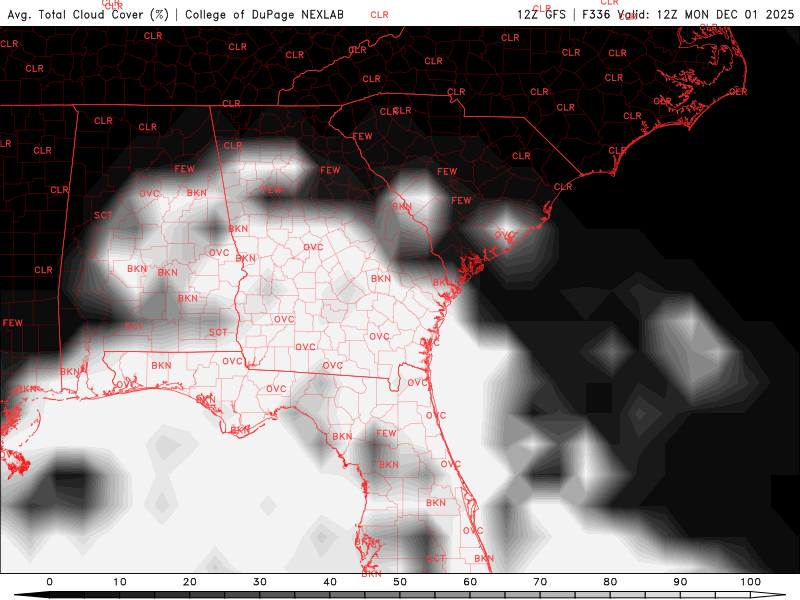The image size is (800, 600).
Task: Click the right arrow end of the color bar
Action: click(x=768, y=596)
